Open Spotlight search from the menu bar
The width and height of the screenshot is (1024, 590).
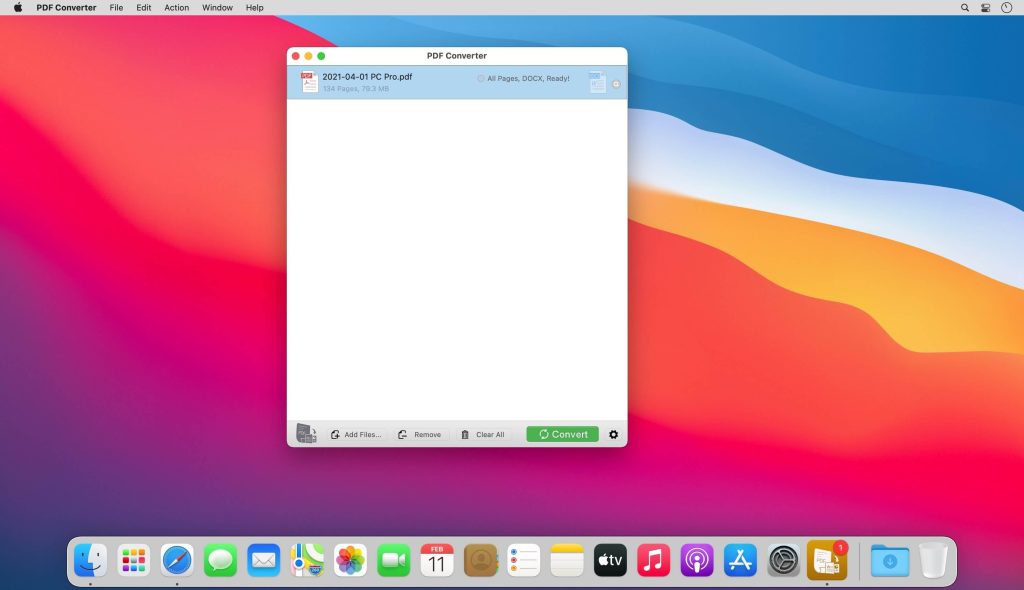[x=964, y=7]
